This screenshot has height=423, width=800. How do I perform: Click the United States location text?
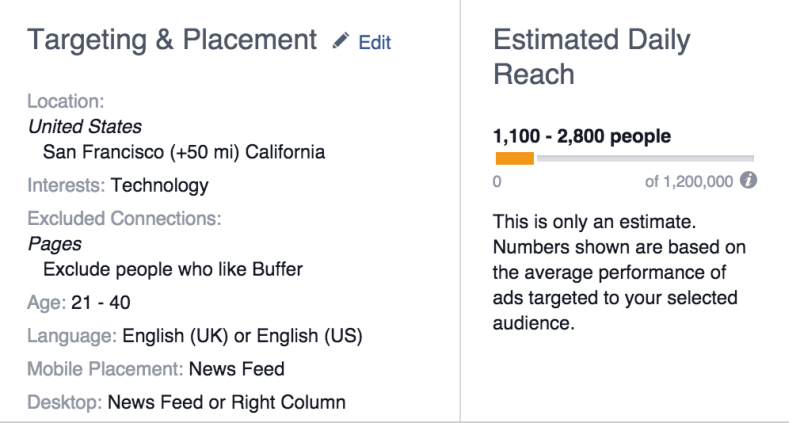coord(85,127)
